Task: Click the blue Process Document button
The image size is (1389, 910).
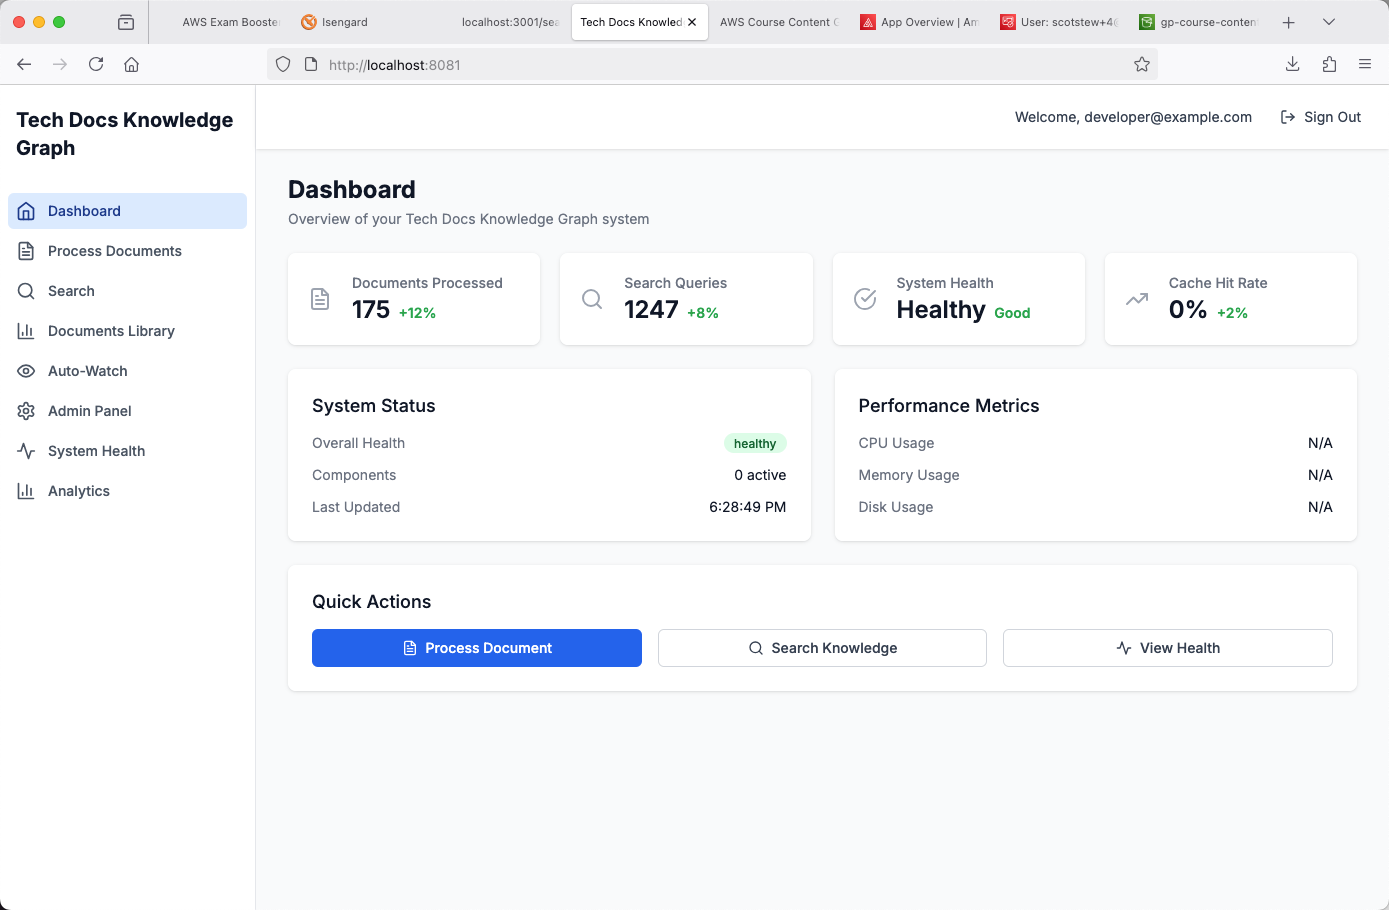Action: (x=476, y=648)
